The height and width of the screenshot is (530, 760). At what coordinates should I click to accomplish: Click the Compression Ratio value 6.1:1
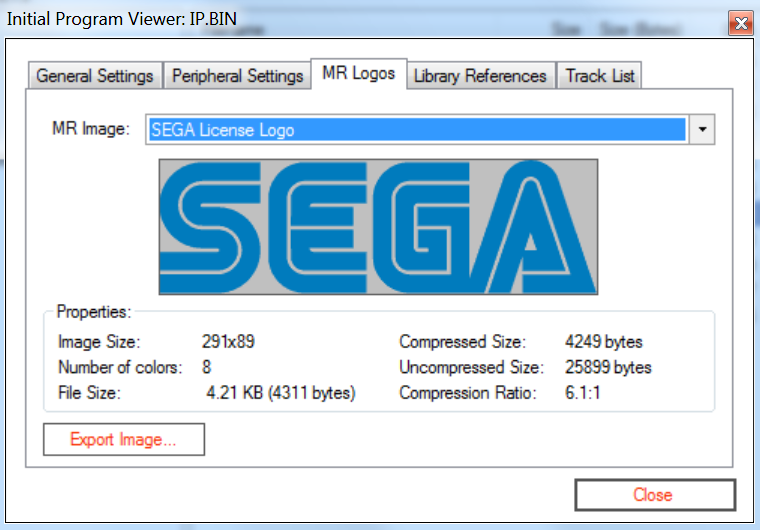click(583, 392)
